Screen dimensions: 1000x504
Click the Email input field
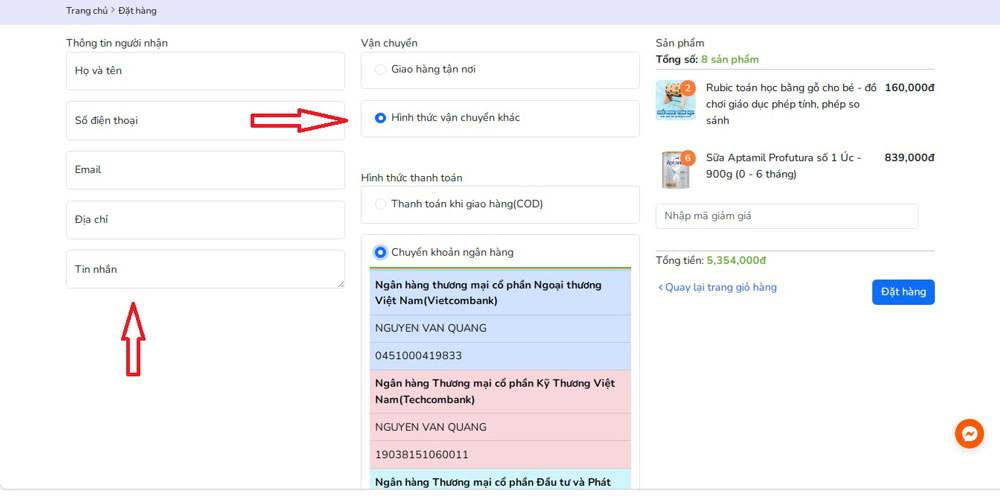tap(205, 170)
